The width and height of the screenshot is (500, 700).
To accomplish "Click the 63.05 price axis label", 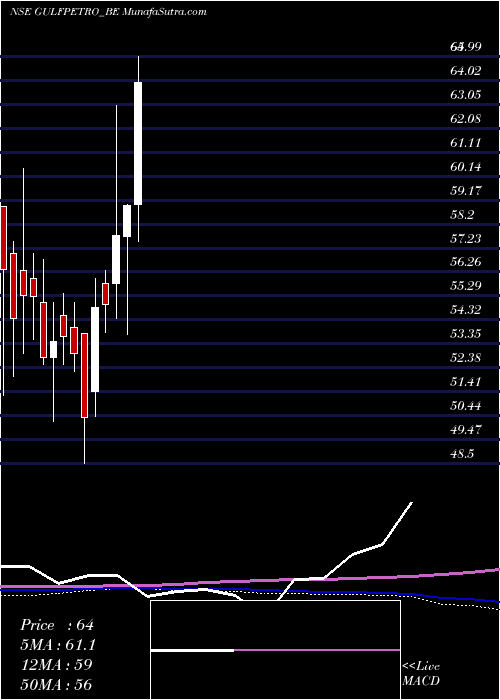I will [466, 95].
